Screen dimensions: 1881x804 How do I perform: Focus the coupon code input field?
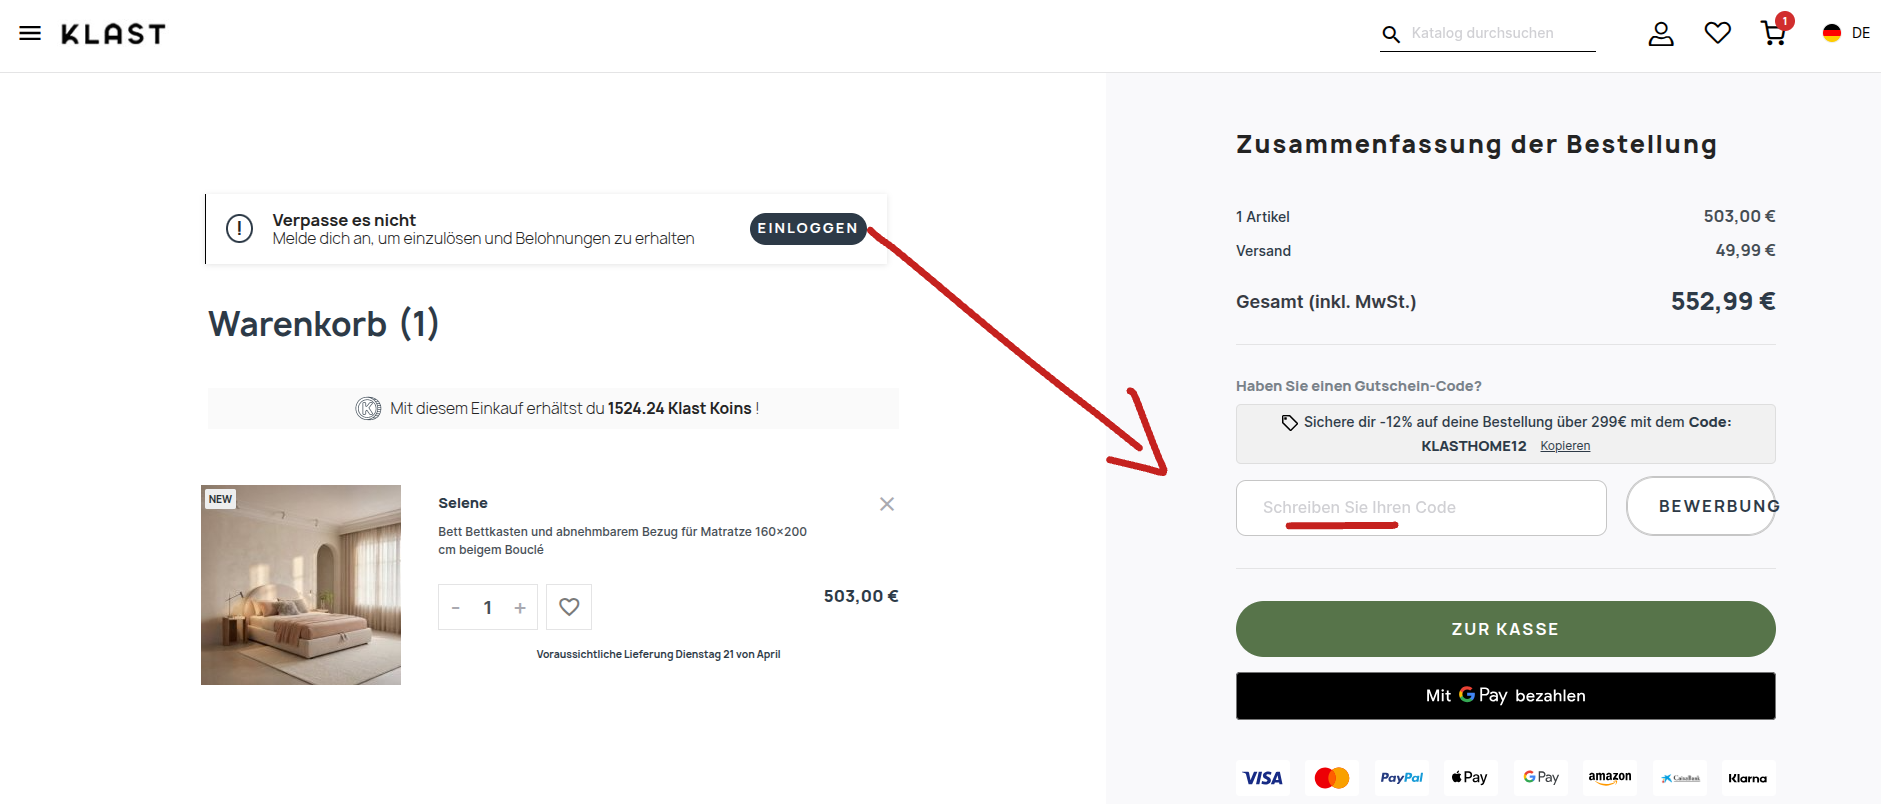[1421, 508]
